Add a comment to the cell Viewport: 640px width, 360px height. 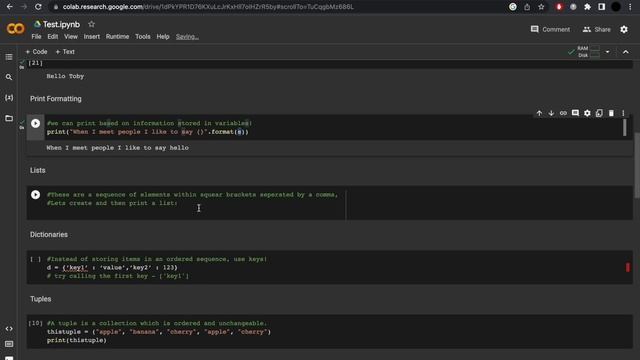(575, 113)
